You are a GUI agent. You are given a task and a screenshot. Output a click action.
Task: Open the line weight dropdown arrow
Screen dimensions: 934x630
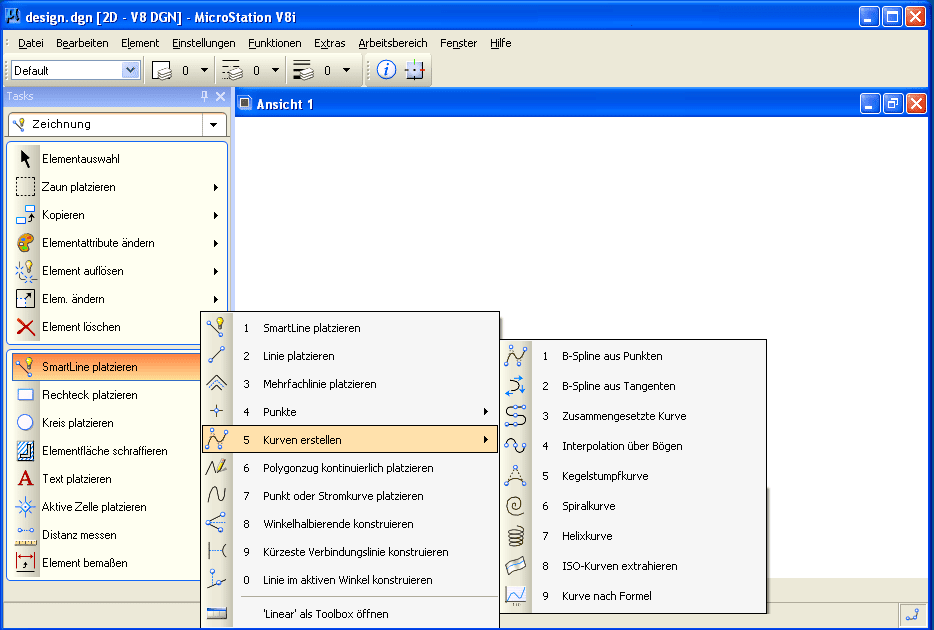pyautogui.click(x=346, y=70)
